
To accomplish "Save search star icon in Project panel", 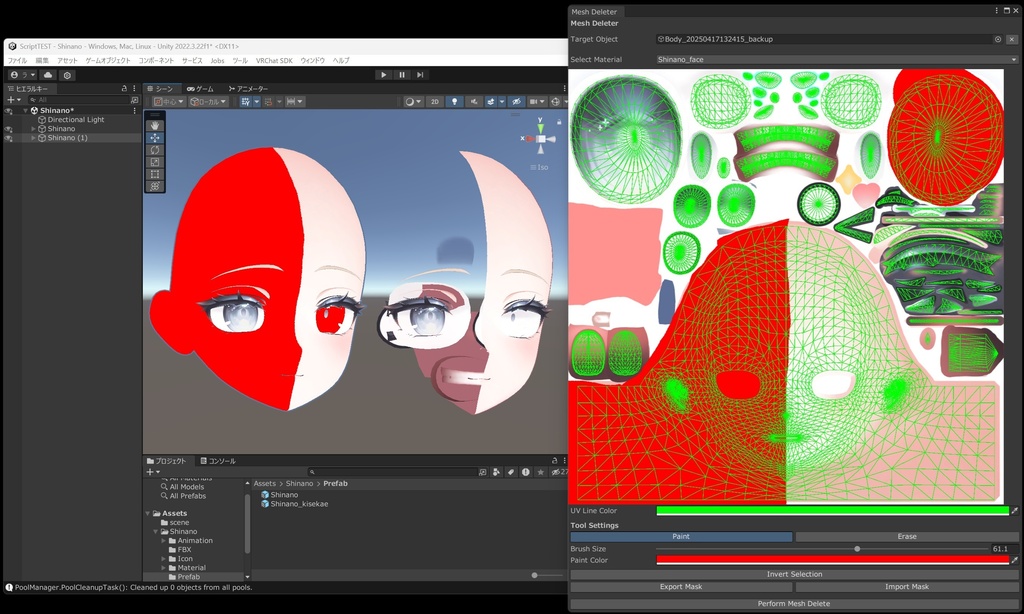I will click(540, 472).
